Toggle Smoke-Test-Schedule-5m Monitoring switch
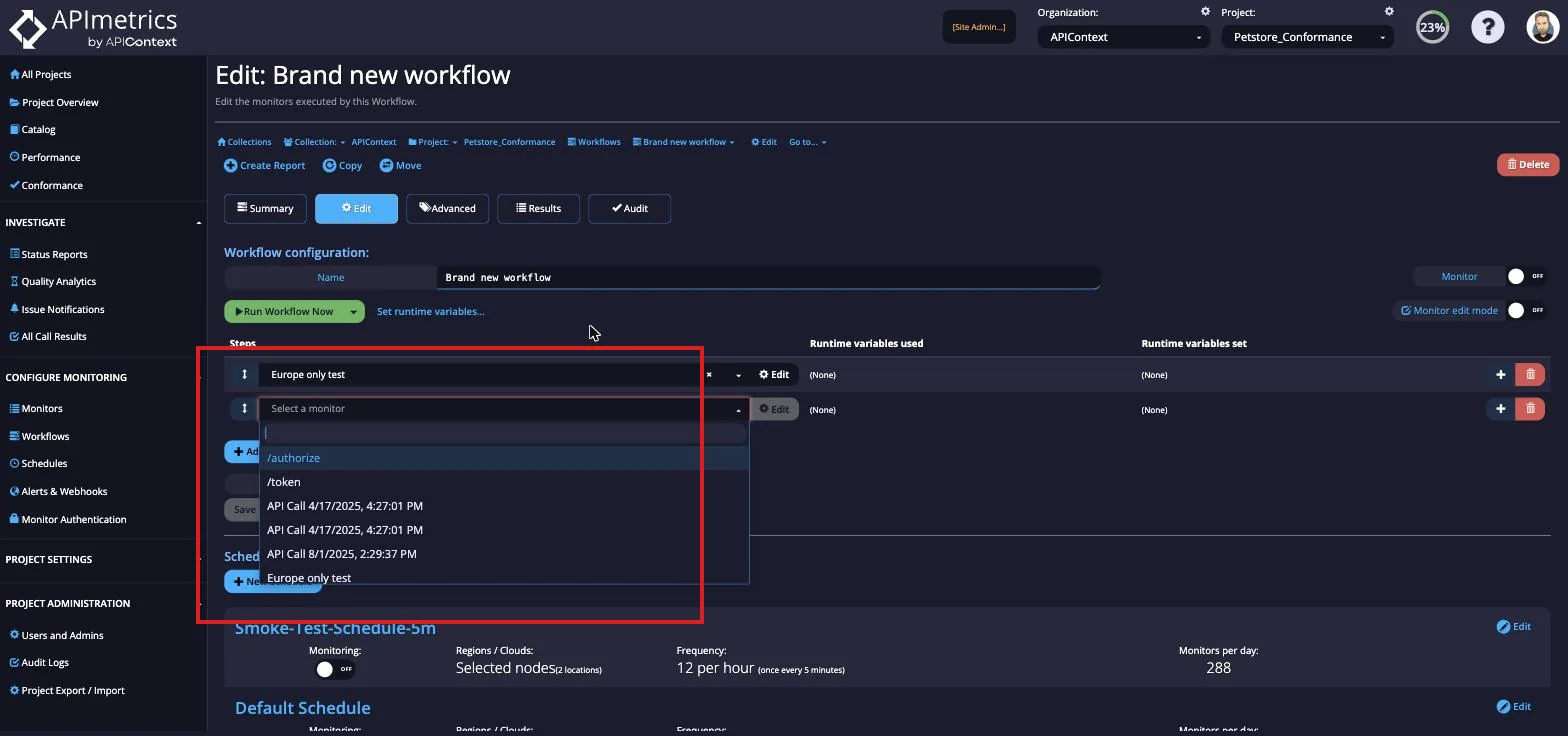1568x736 pixels. click(335, 669)
